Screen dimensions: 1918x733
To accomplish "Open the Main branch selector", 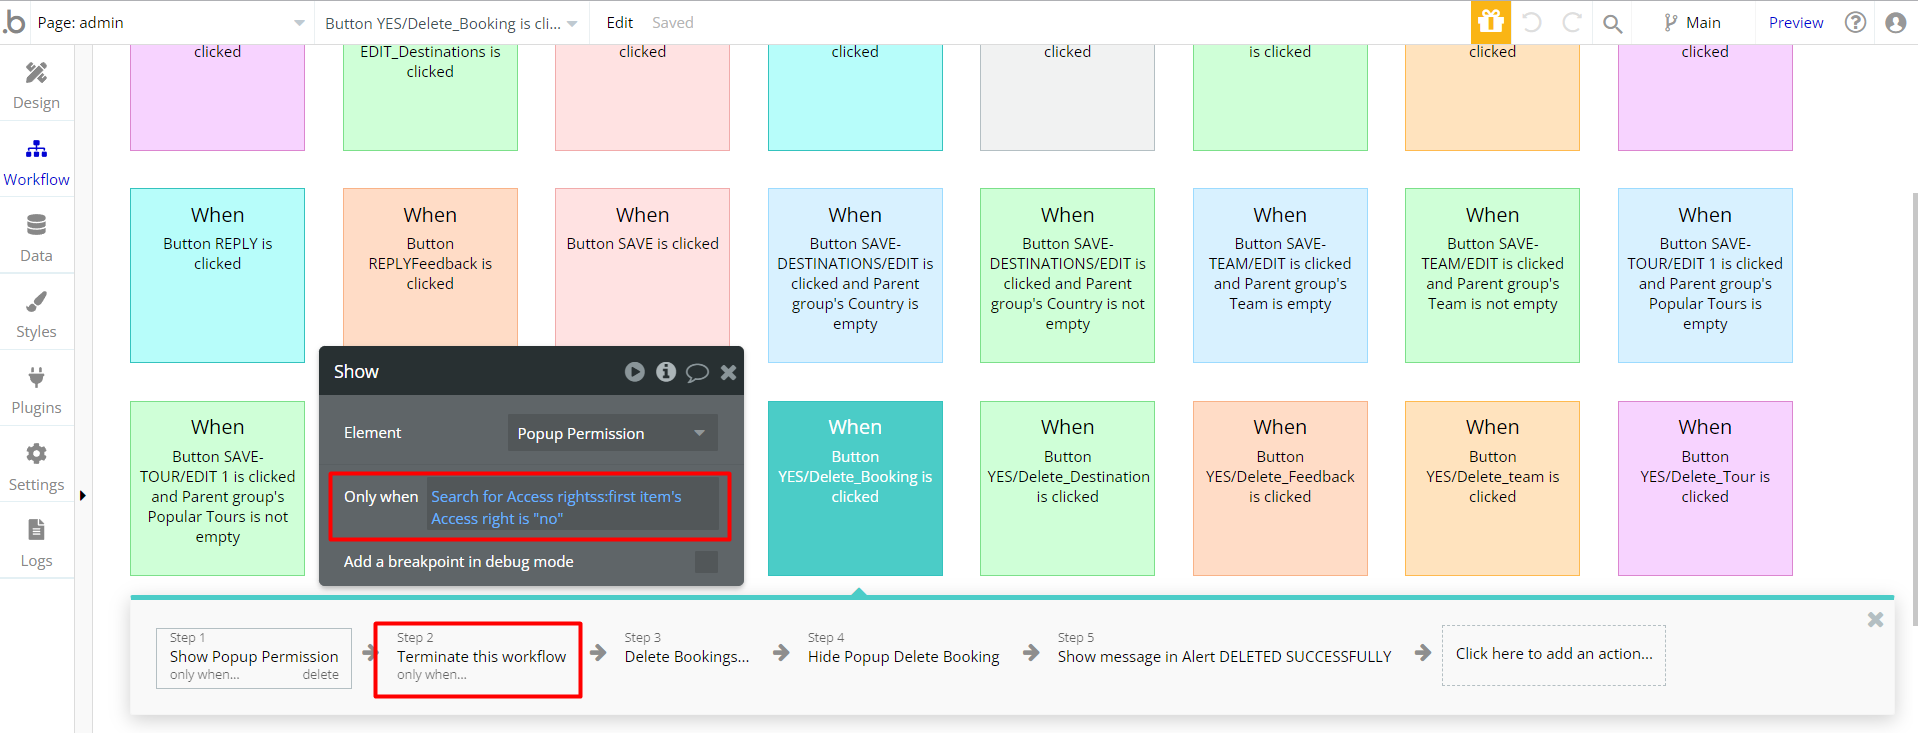I will 1692,22.
